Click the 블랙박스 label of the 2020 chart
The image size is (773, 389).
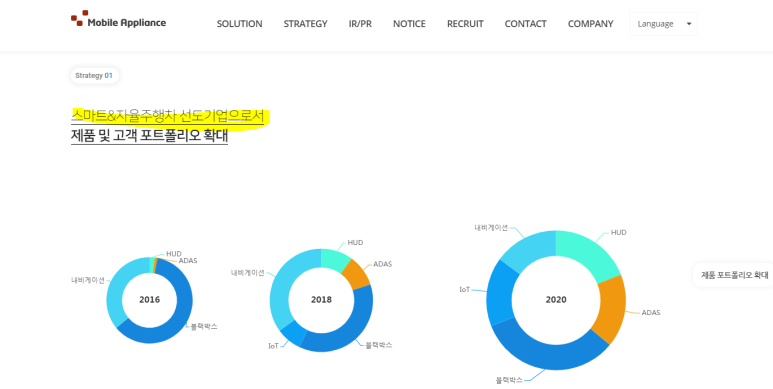pos(509,380)
